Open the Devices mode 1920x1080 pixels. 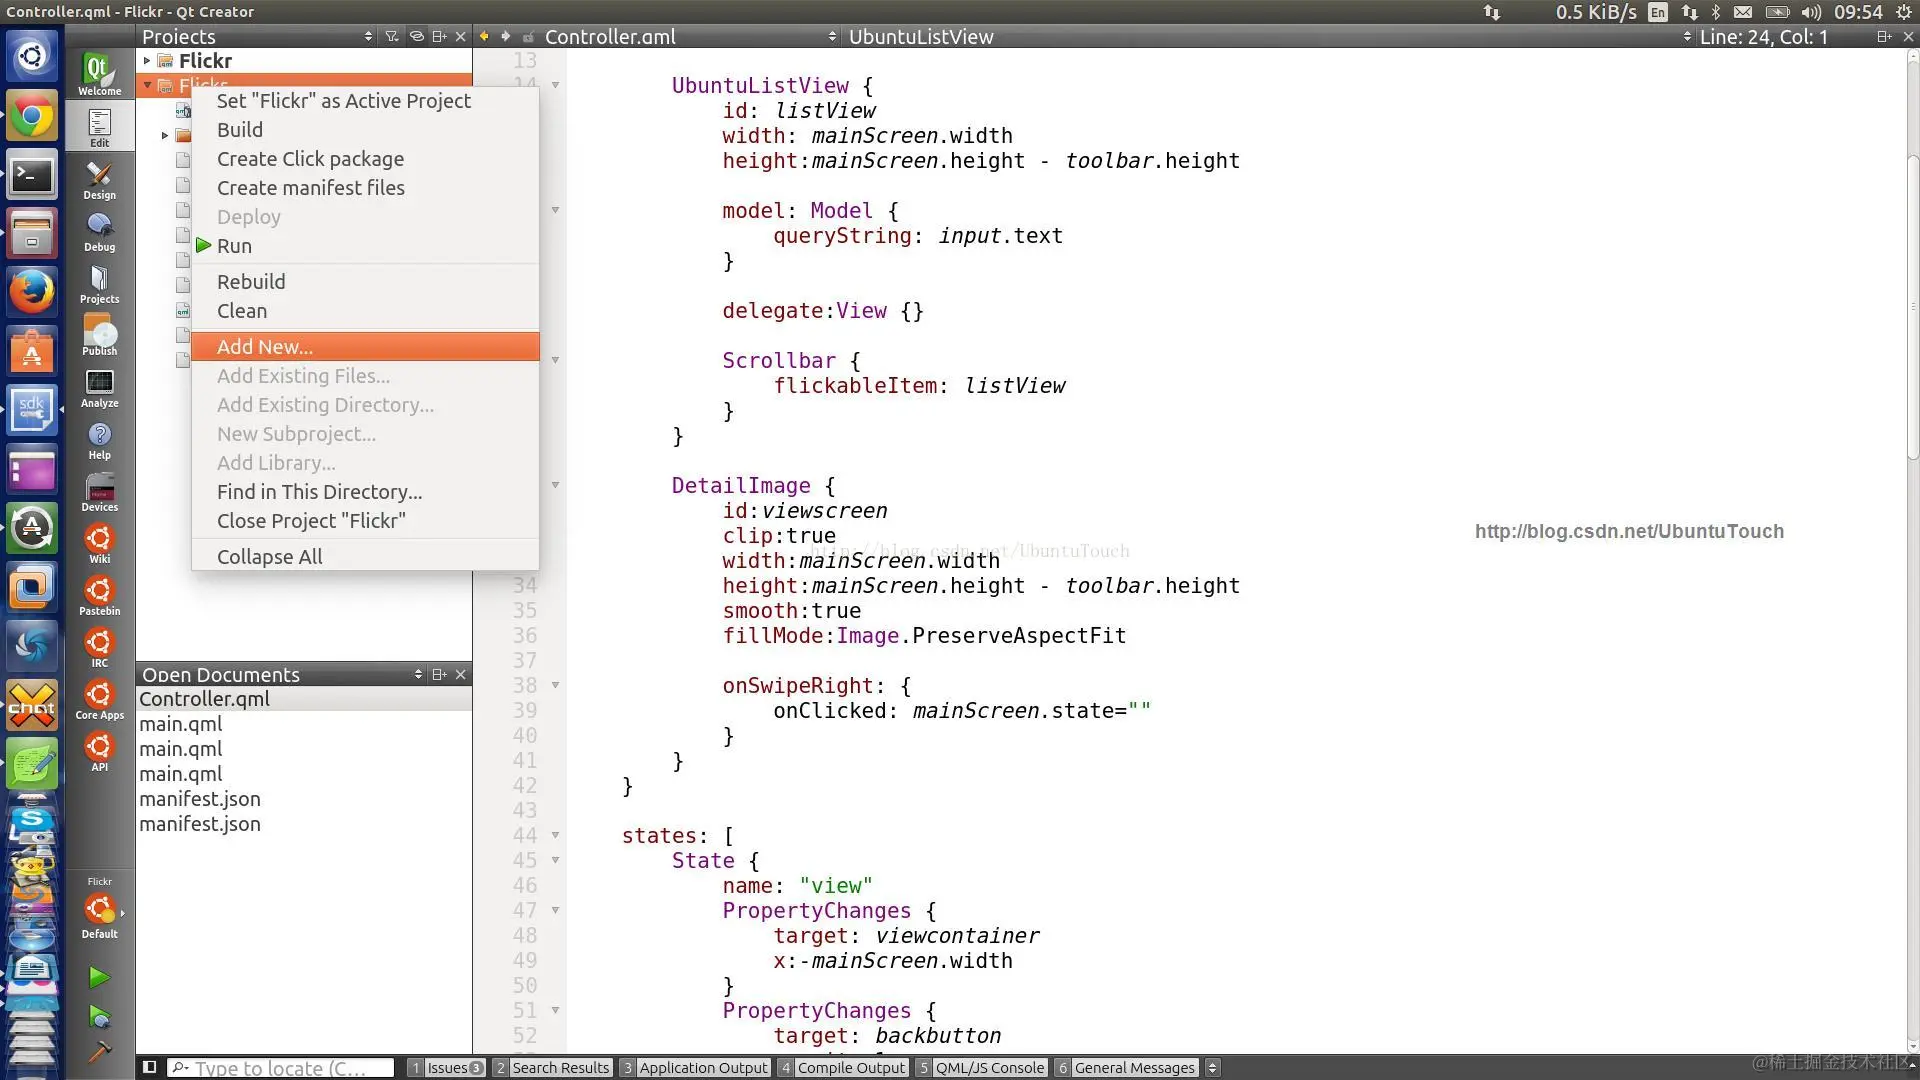click(x=99, y=491)
